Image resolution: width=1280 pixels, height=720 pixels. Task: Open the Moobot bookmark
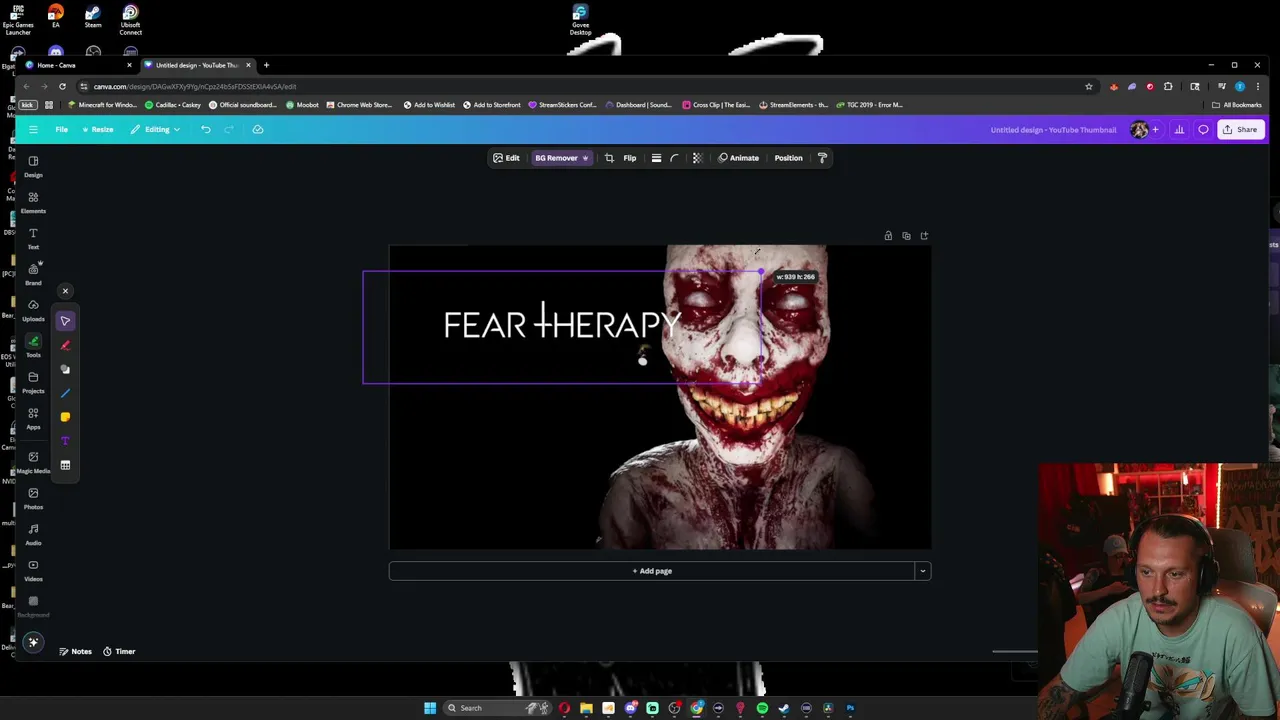click(x=302, y=105)
